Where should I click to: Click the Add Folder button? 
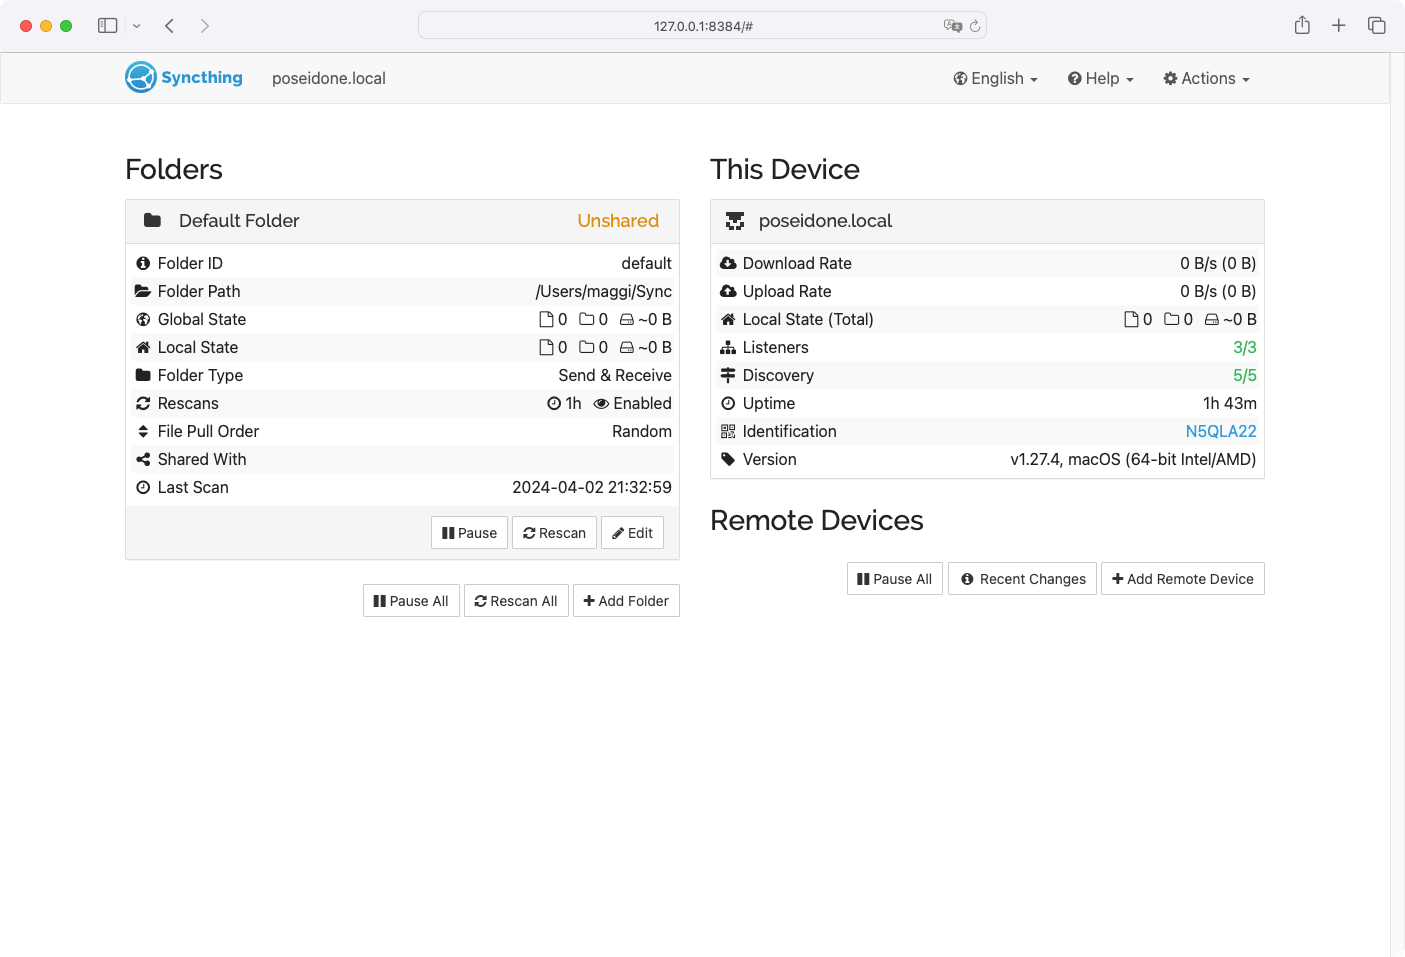click(626, 601)
